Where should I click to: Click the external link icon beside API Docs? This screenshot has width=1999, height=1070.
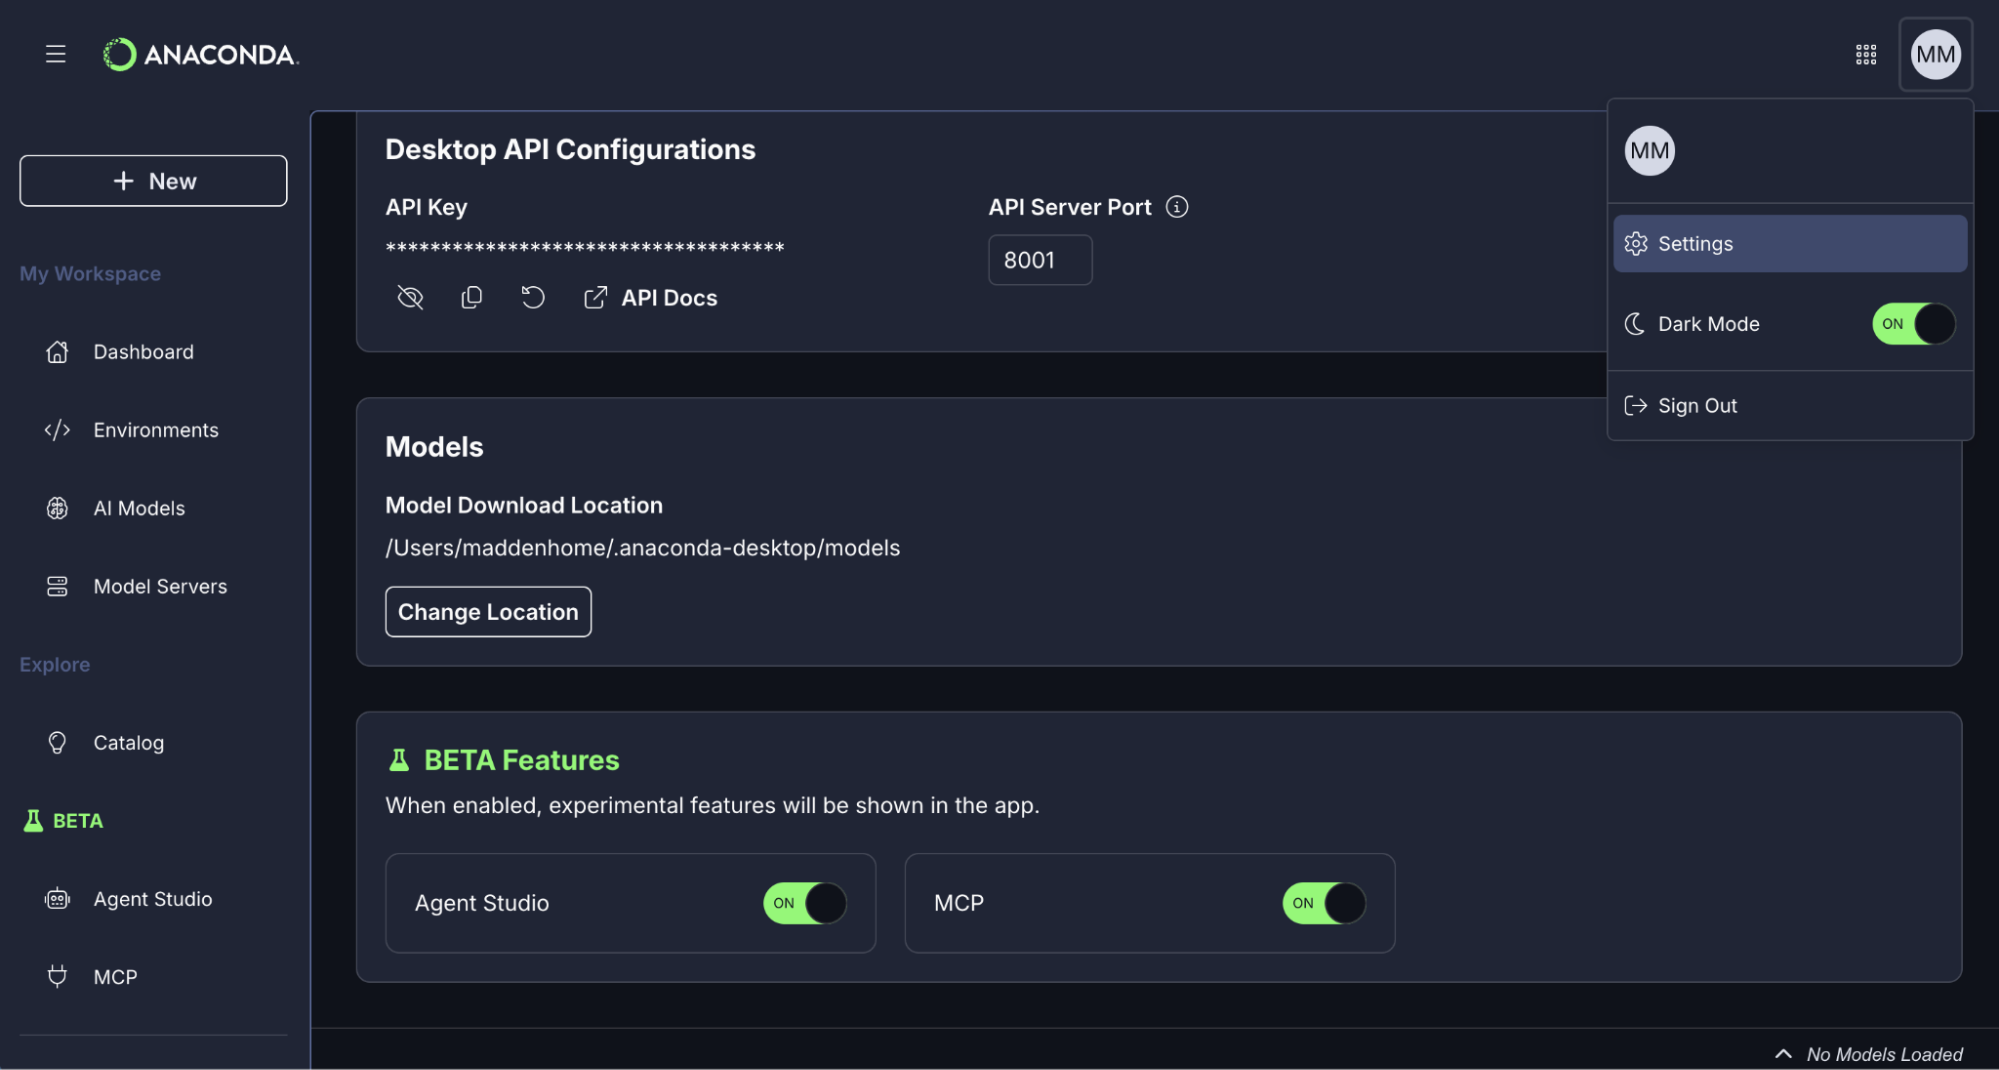(x=595, y=297)
